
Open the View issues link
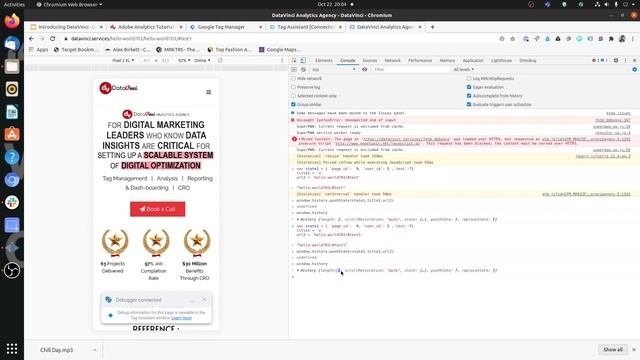pyautogui.click(x=618, y=113)
